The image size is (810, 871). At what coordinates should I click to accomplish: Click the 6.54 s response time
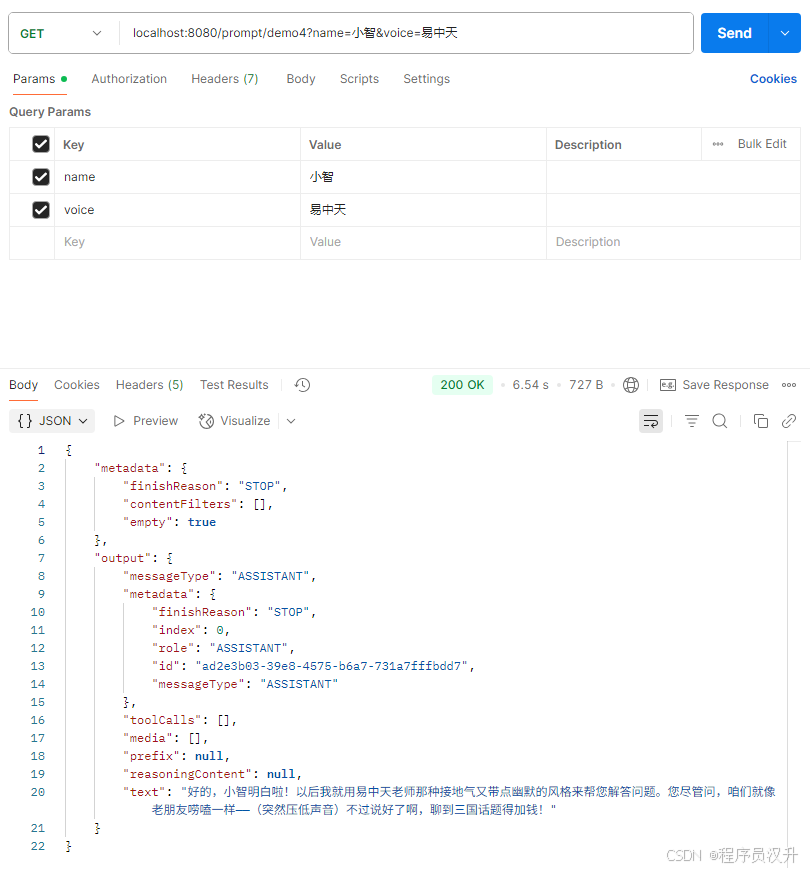[530, 385]
